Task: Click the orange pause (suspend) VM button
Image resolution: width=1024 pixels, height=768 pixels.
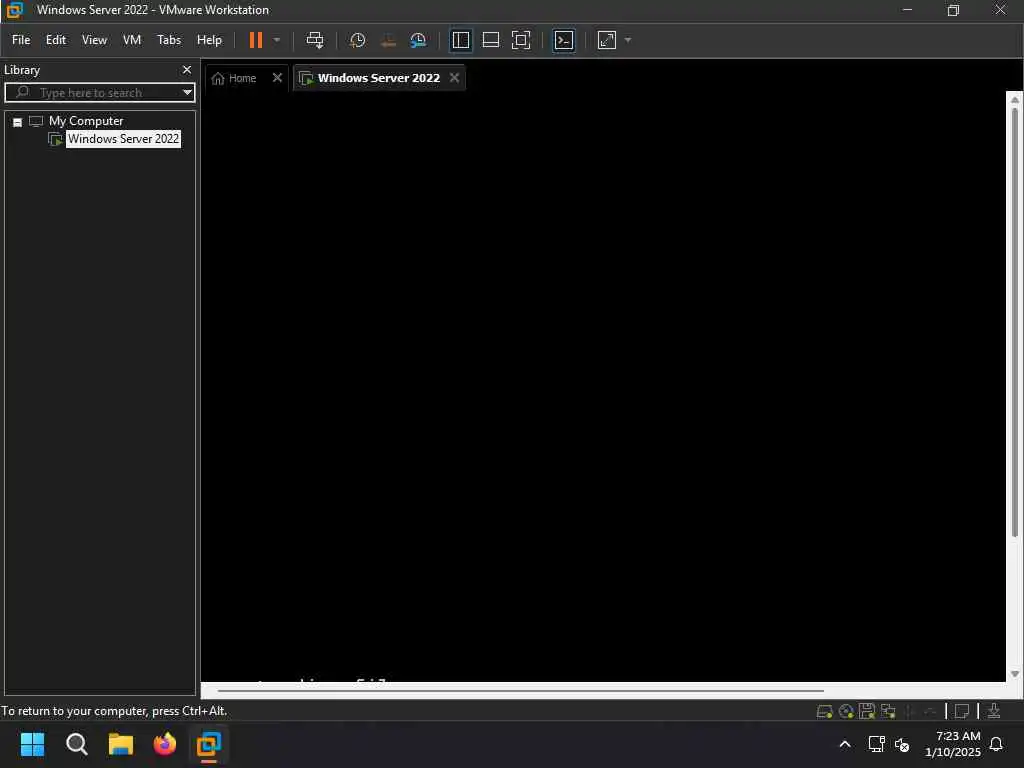Action: [x=255, y=40]
